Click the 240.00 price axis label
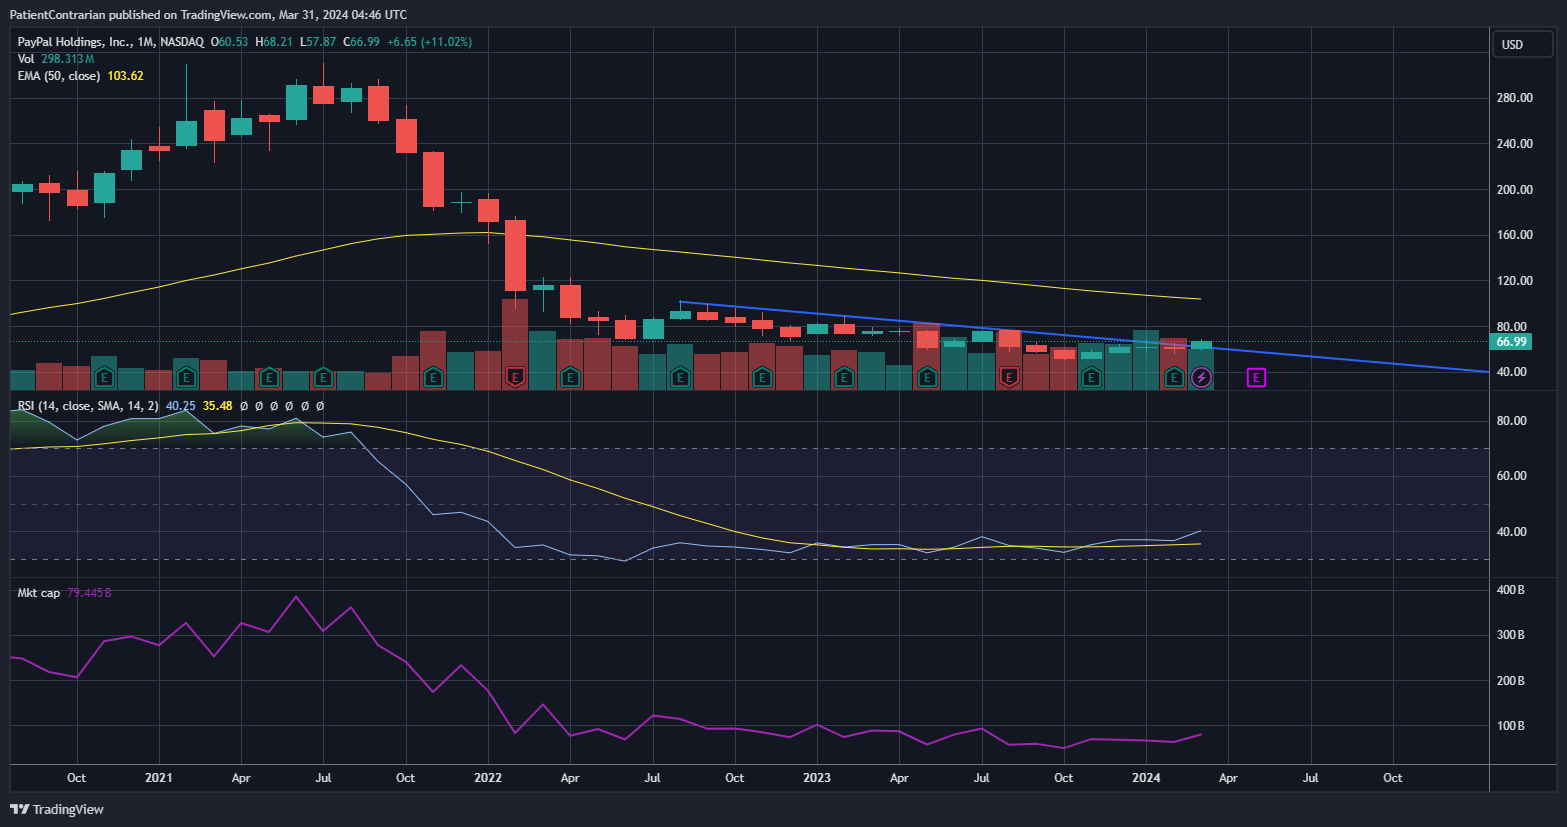The height and width of the screenshot is (827, 1567). pyautogui.click(x=1515, y=144)
